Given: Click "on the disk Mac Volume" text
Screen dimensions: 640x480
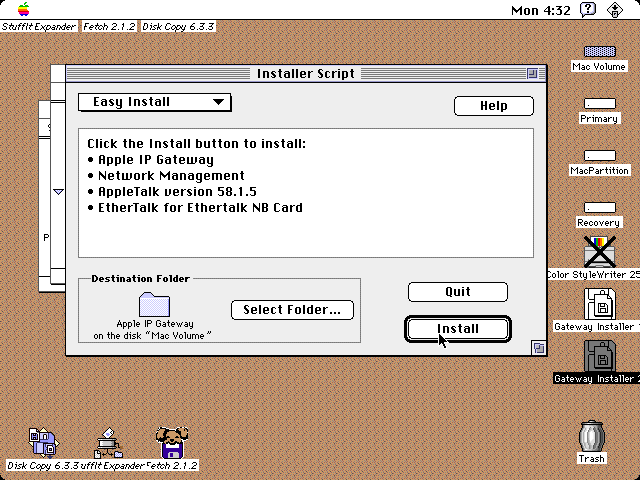Looking at the screenshot, I should [153, 336].
